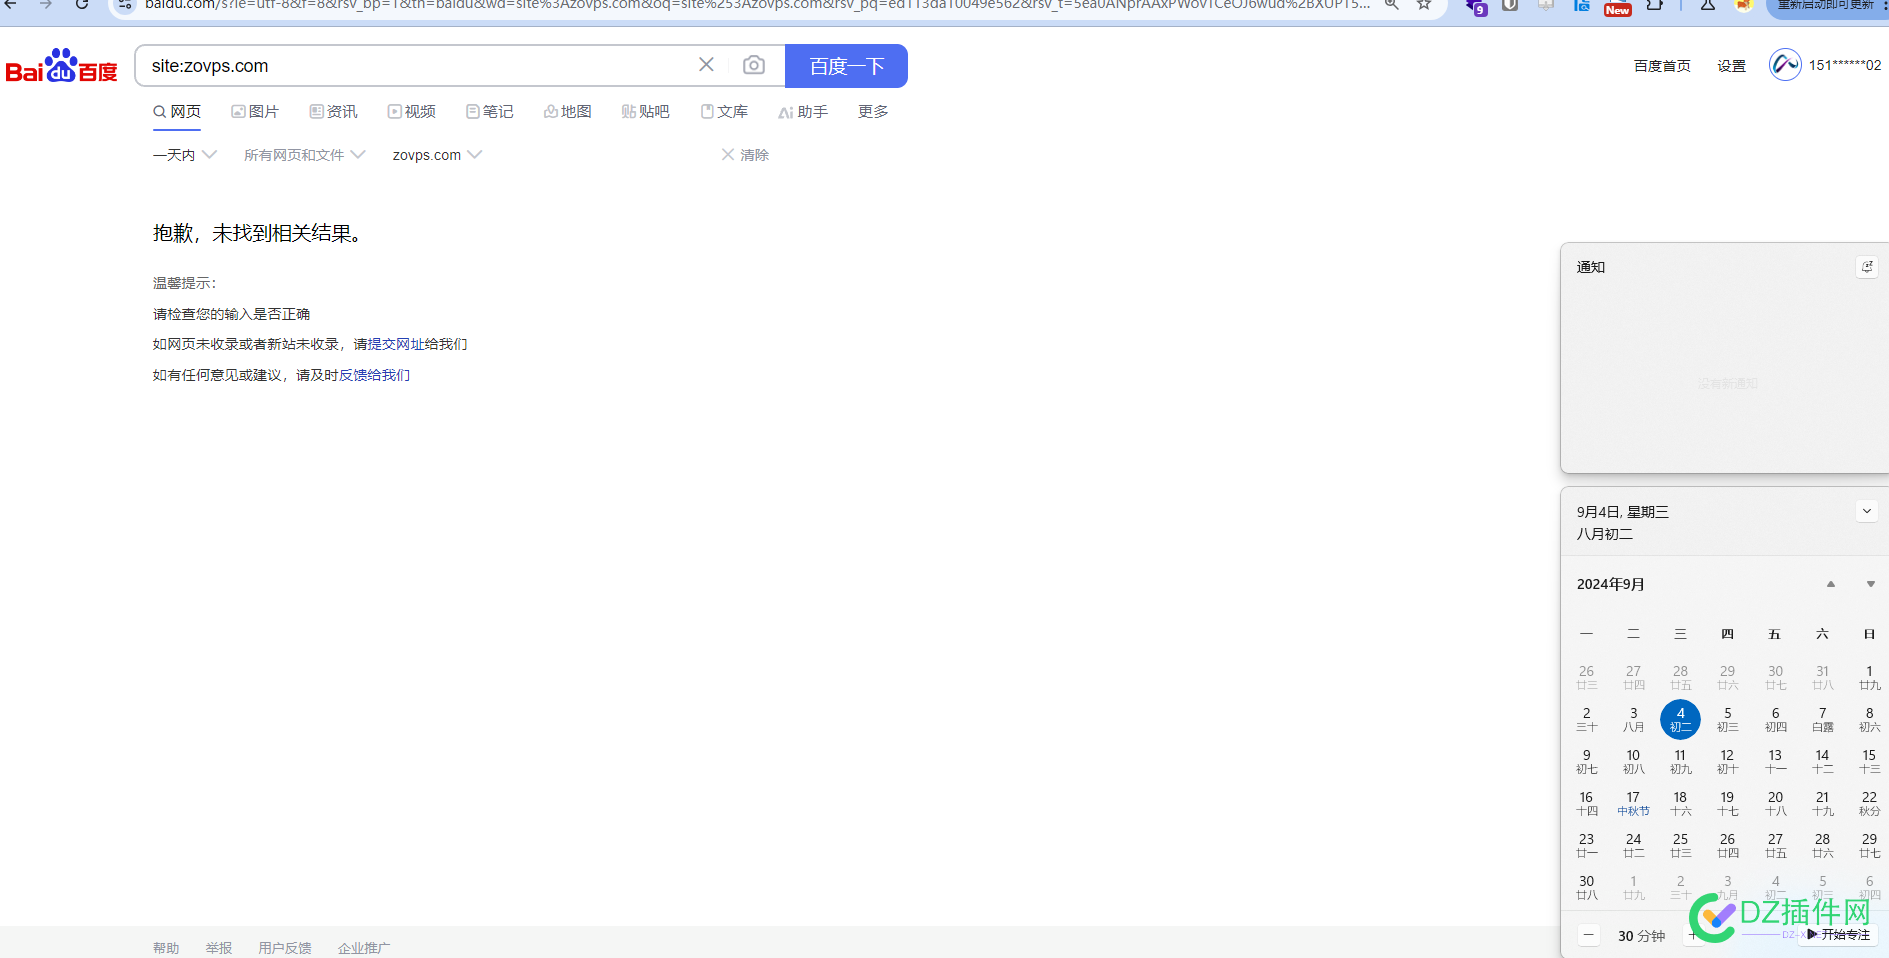Expand the 一天内 time filter dropdown

tap(185, 155)
